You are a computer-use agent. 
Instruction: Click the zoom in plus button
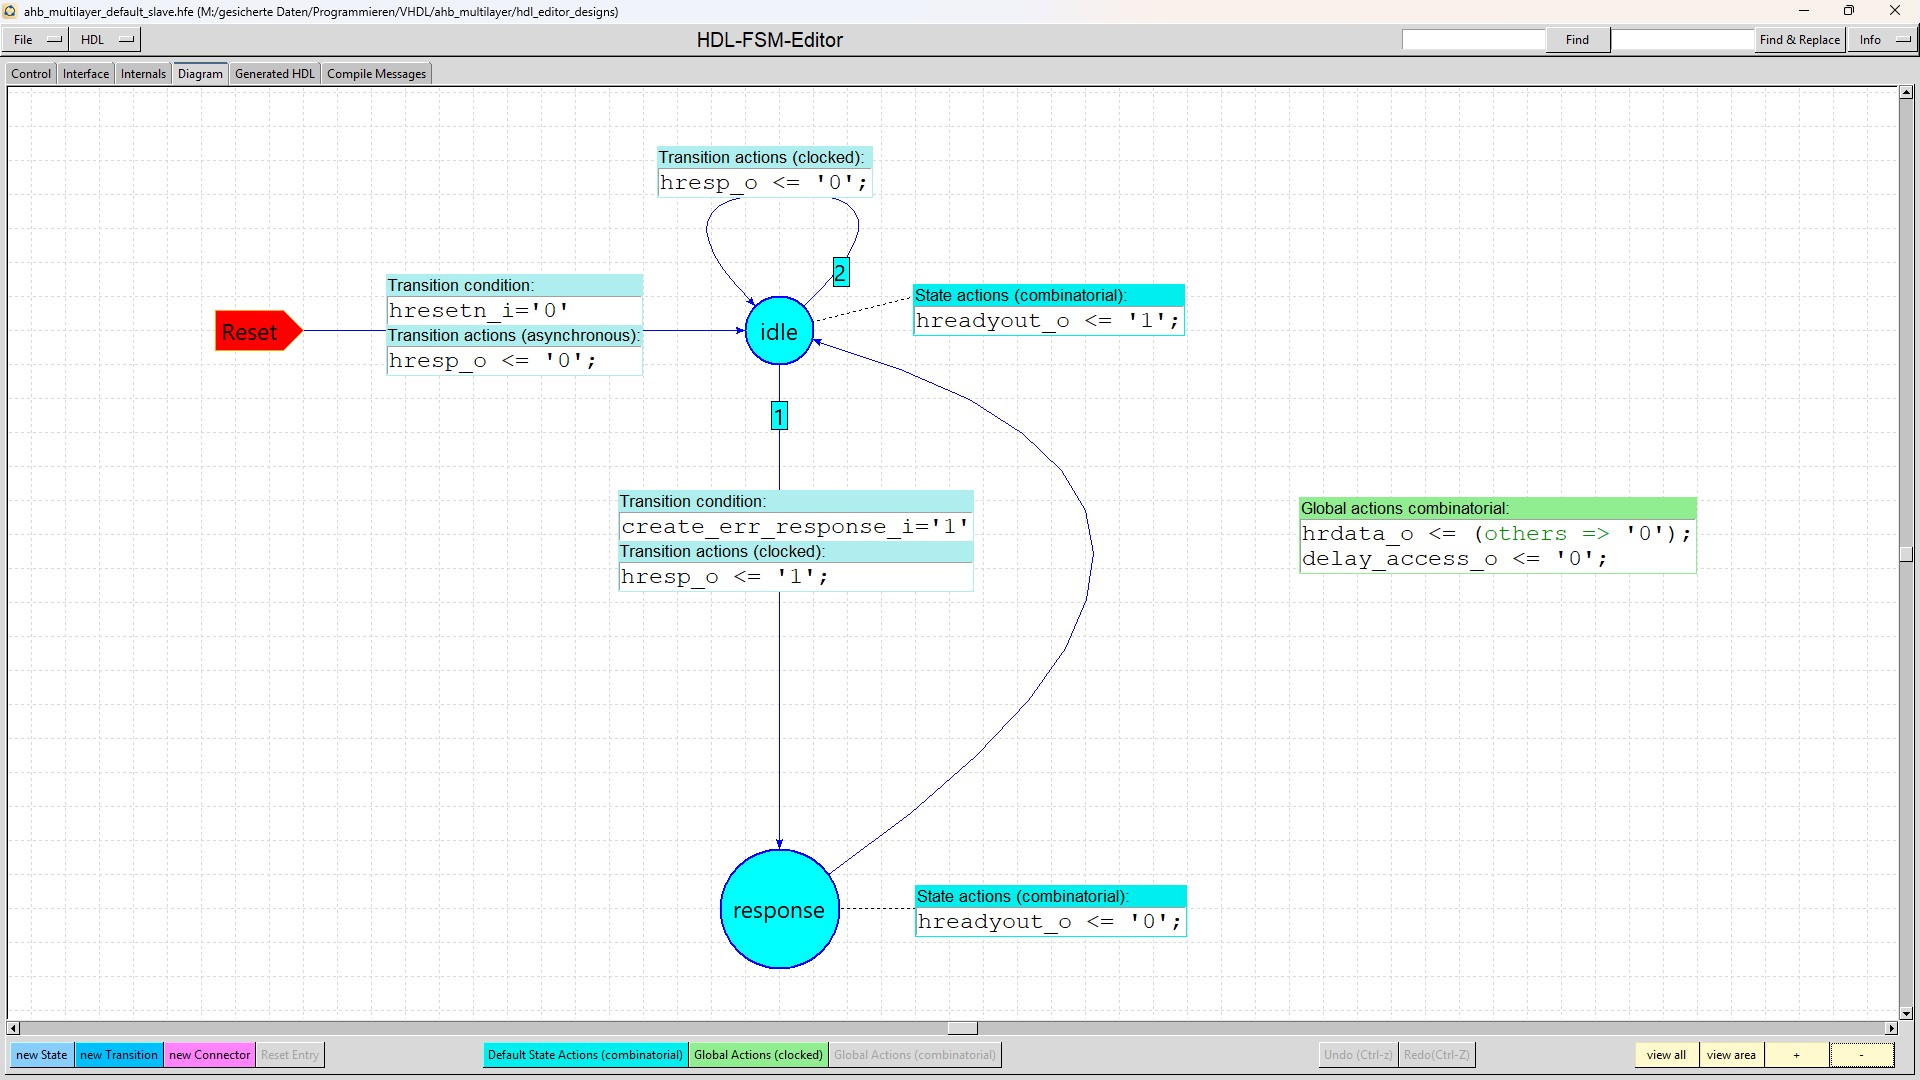click(x=1796, y=1055)
